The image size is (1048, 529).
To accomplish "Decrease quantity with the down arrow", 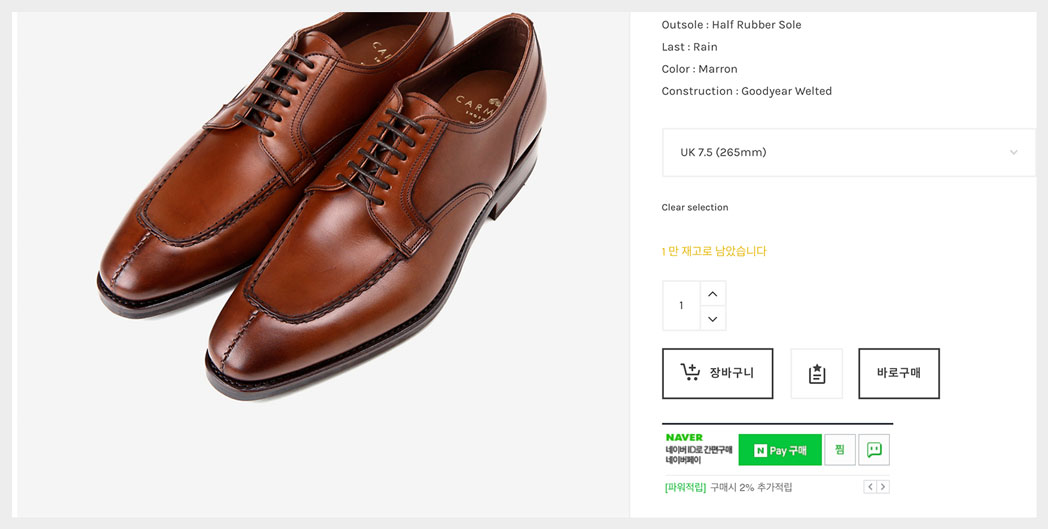I will click(x=712, y=318).
